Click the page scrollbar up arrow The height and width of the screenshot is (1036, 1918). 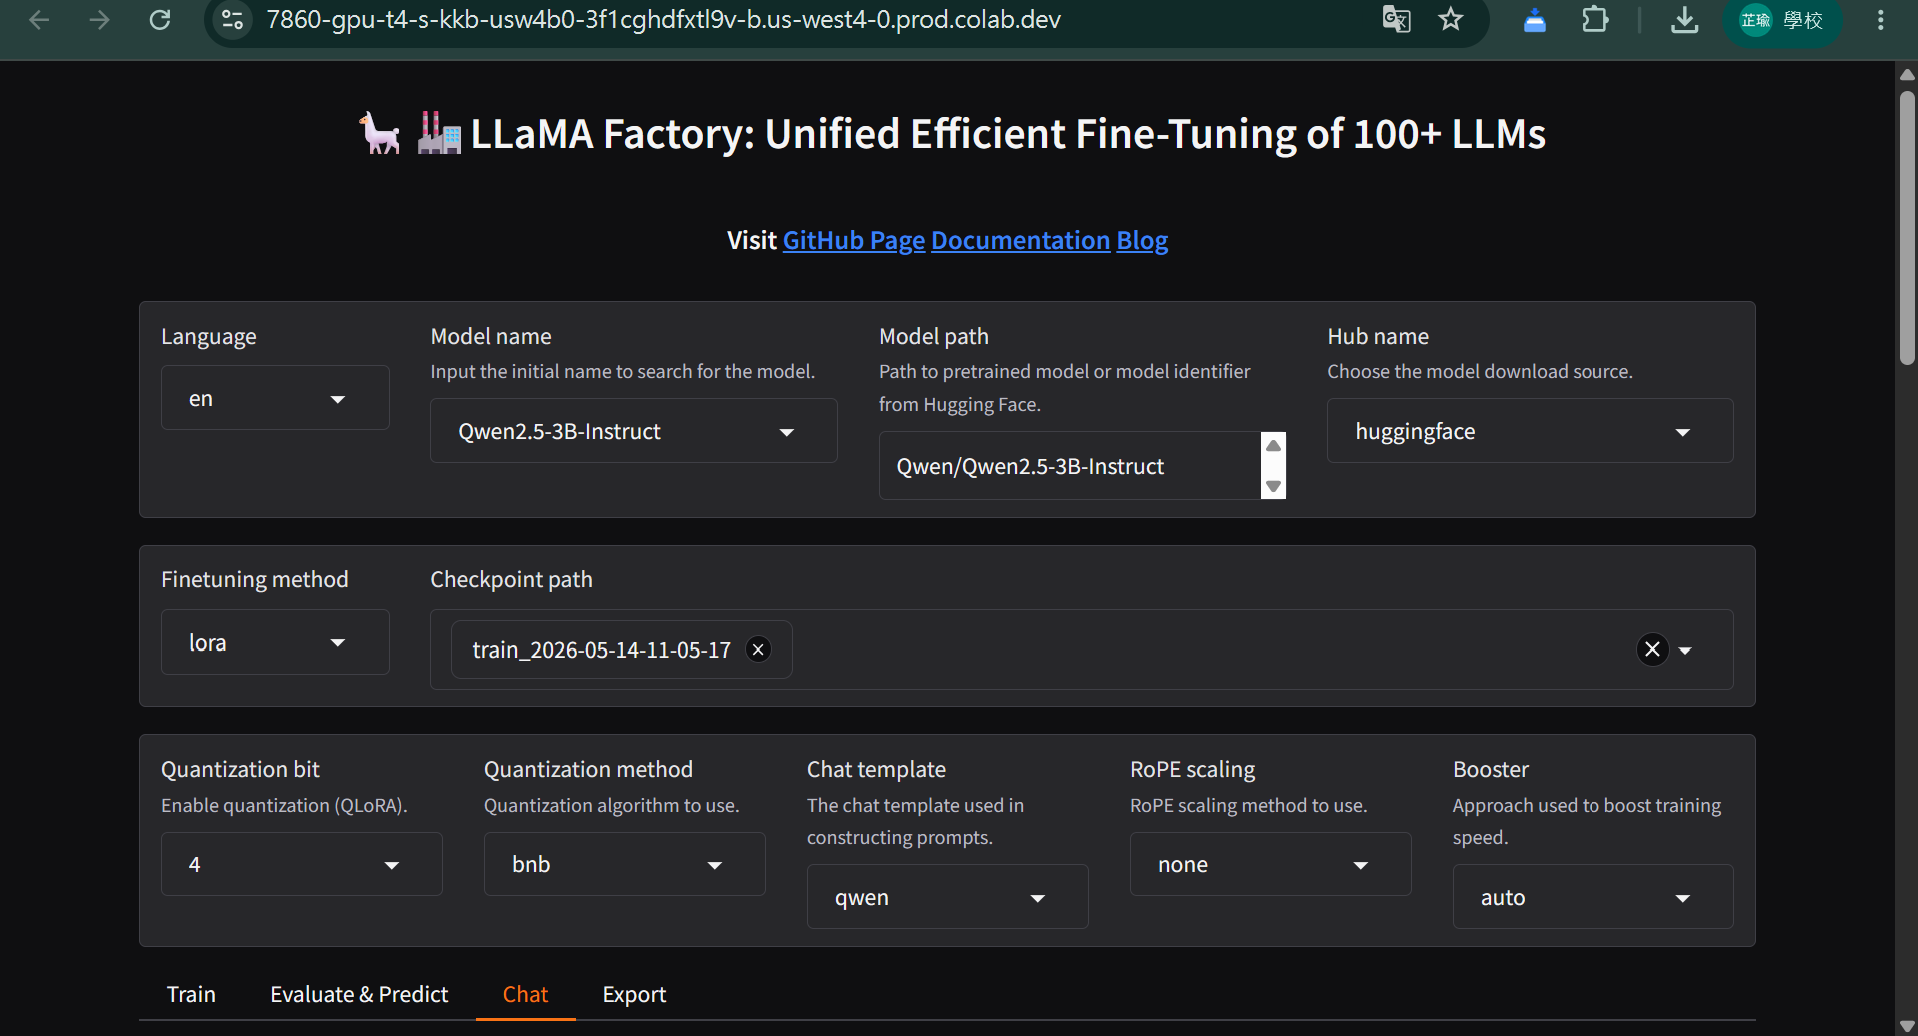[1907, 75]
